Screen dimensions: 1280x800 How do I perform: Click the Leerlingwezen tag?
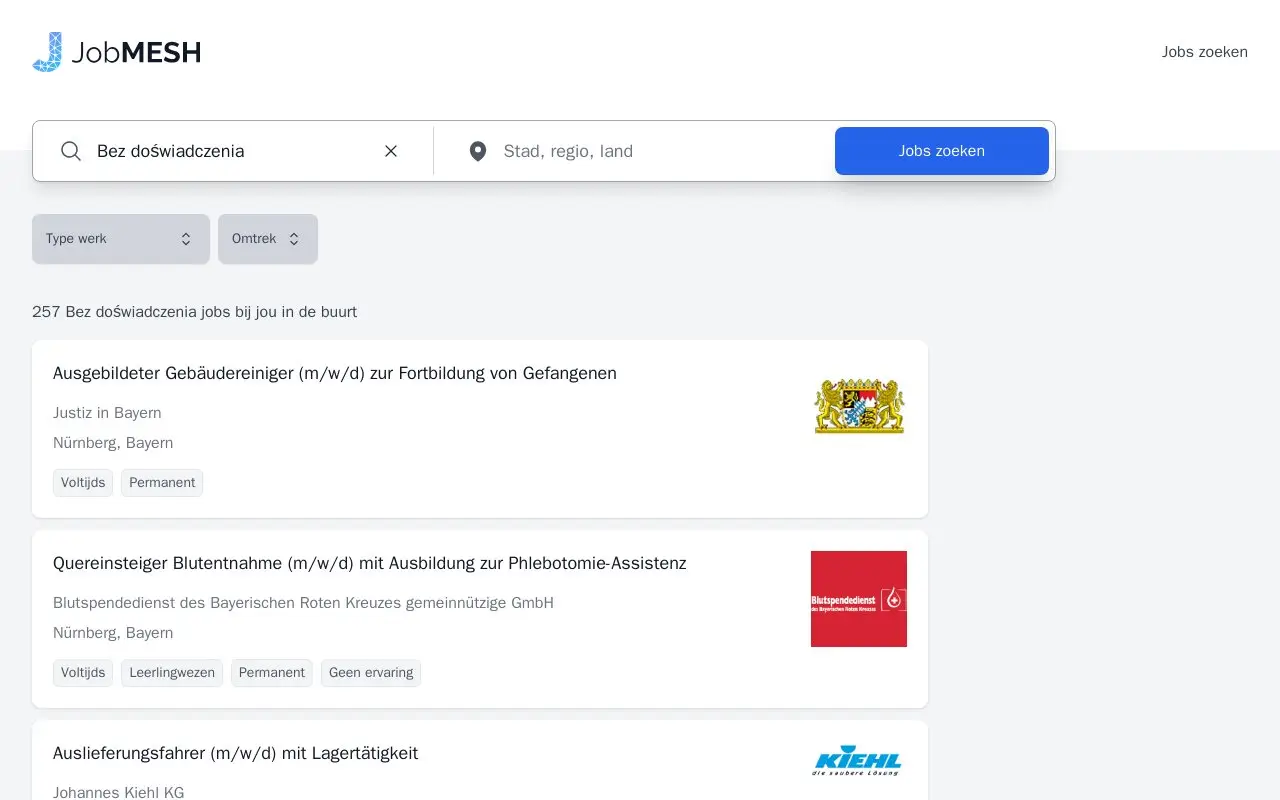coord(172,673)
